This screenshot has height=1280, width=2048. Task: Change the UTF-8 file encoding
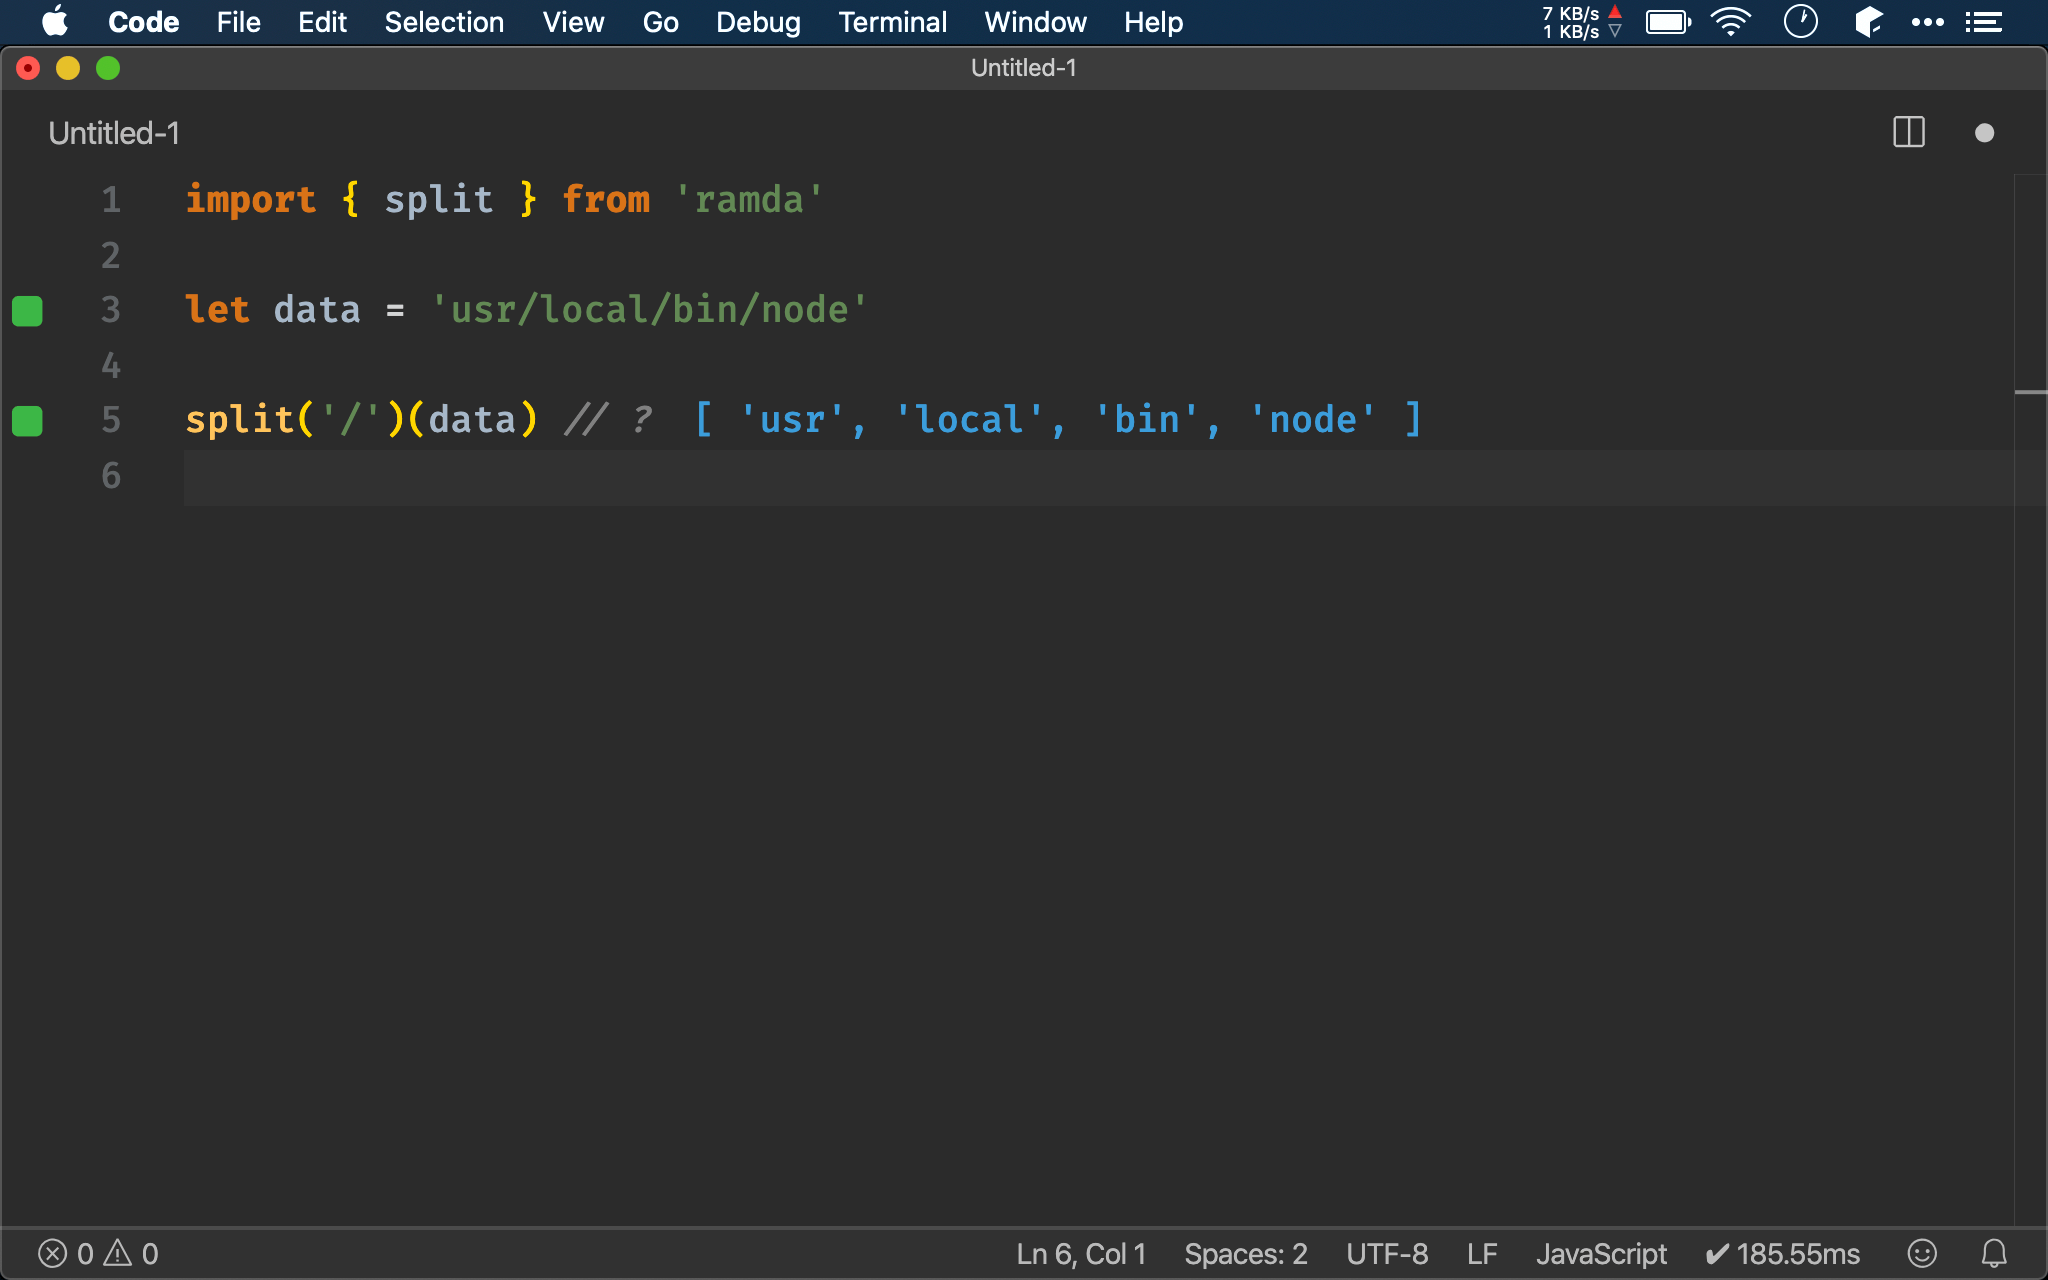[1387, 1253]
